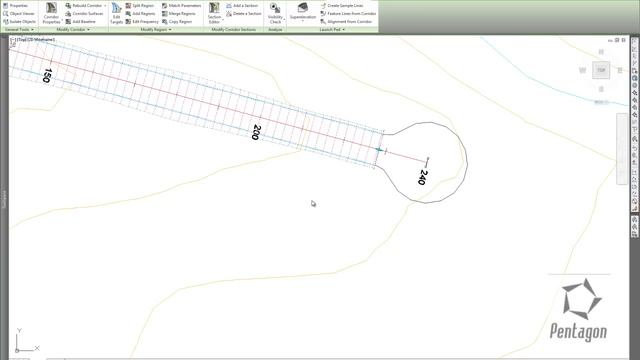
Task: Click the Analyze panel title
Action: pyautogui.click(x=275, y=30)
